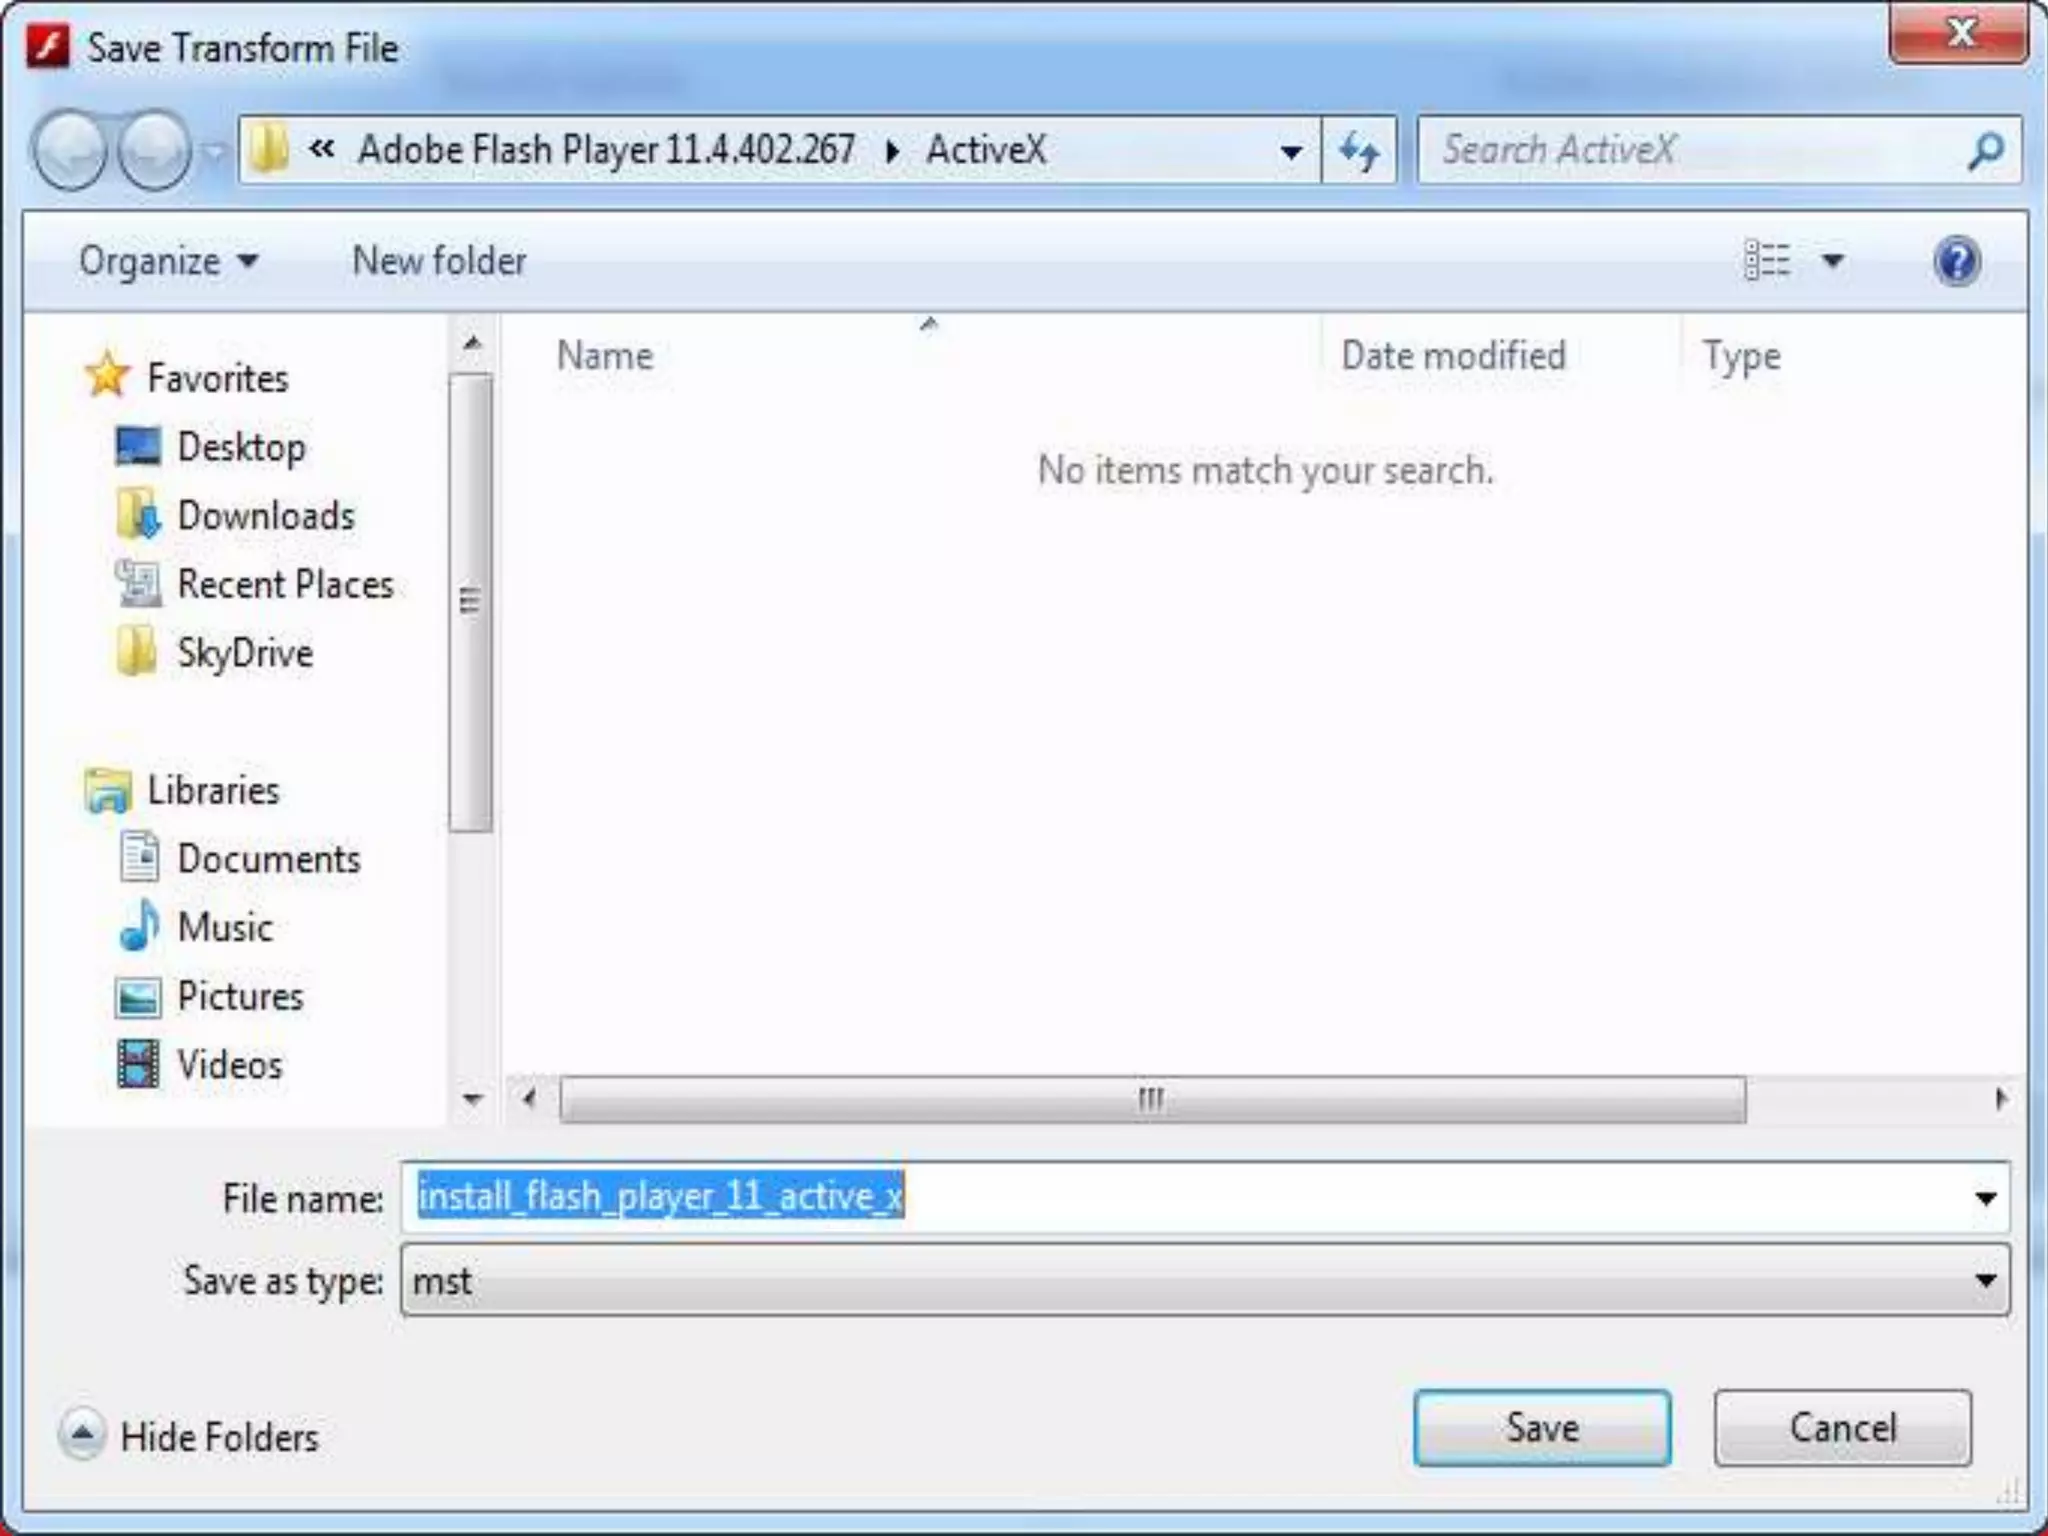Open the view options dropdown arrow
The height and width of the screenshot is (1536, 2048).
1832,261
